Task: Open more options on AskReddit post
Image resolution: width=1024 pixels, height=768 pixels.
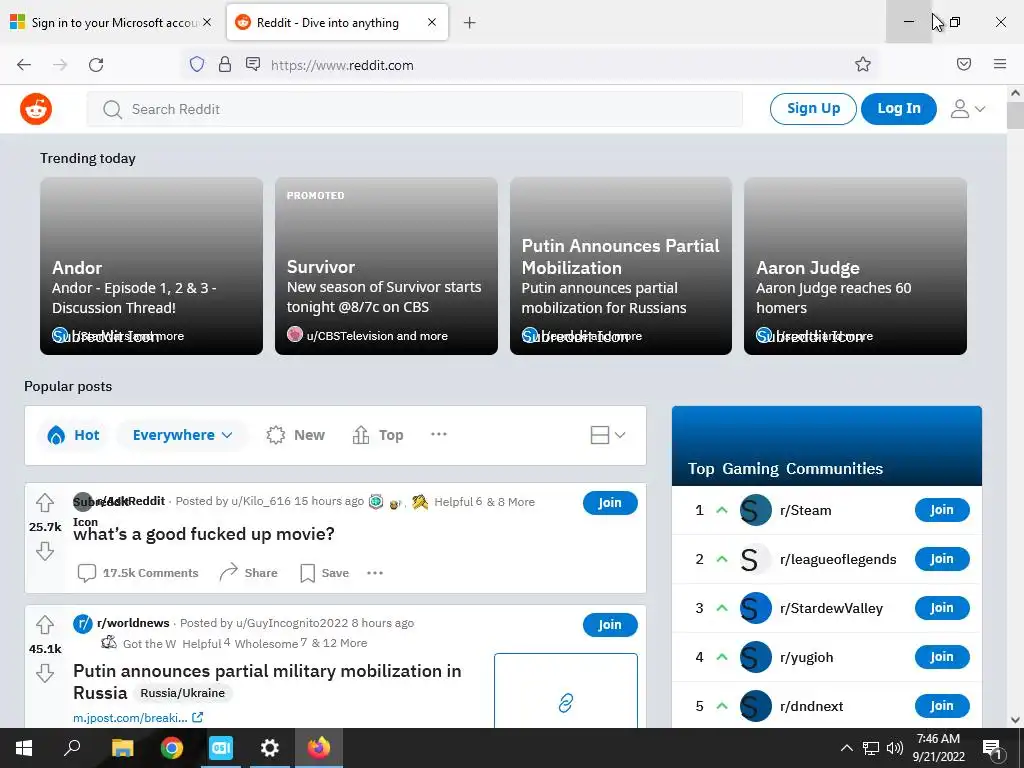Action: click(375, 573)
